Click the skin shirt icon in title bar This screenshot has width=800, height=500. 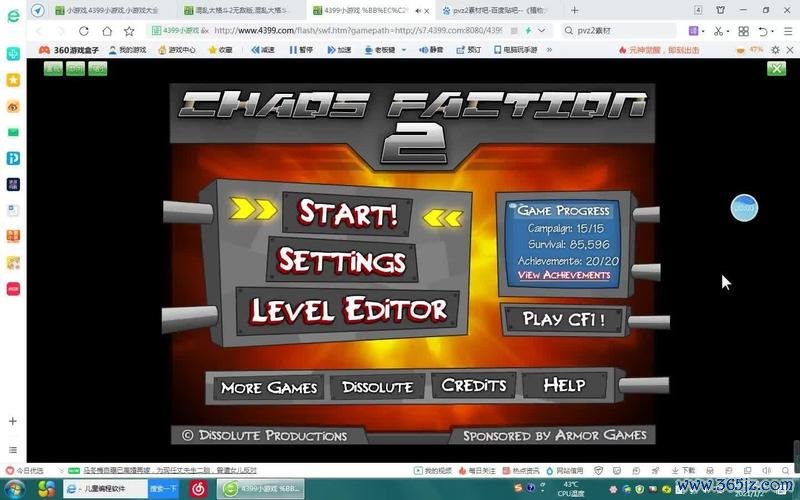click(x=720, y=10)
